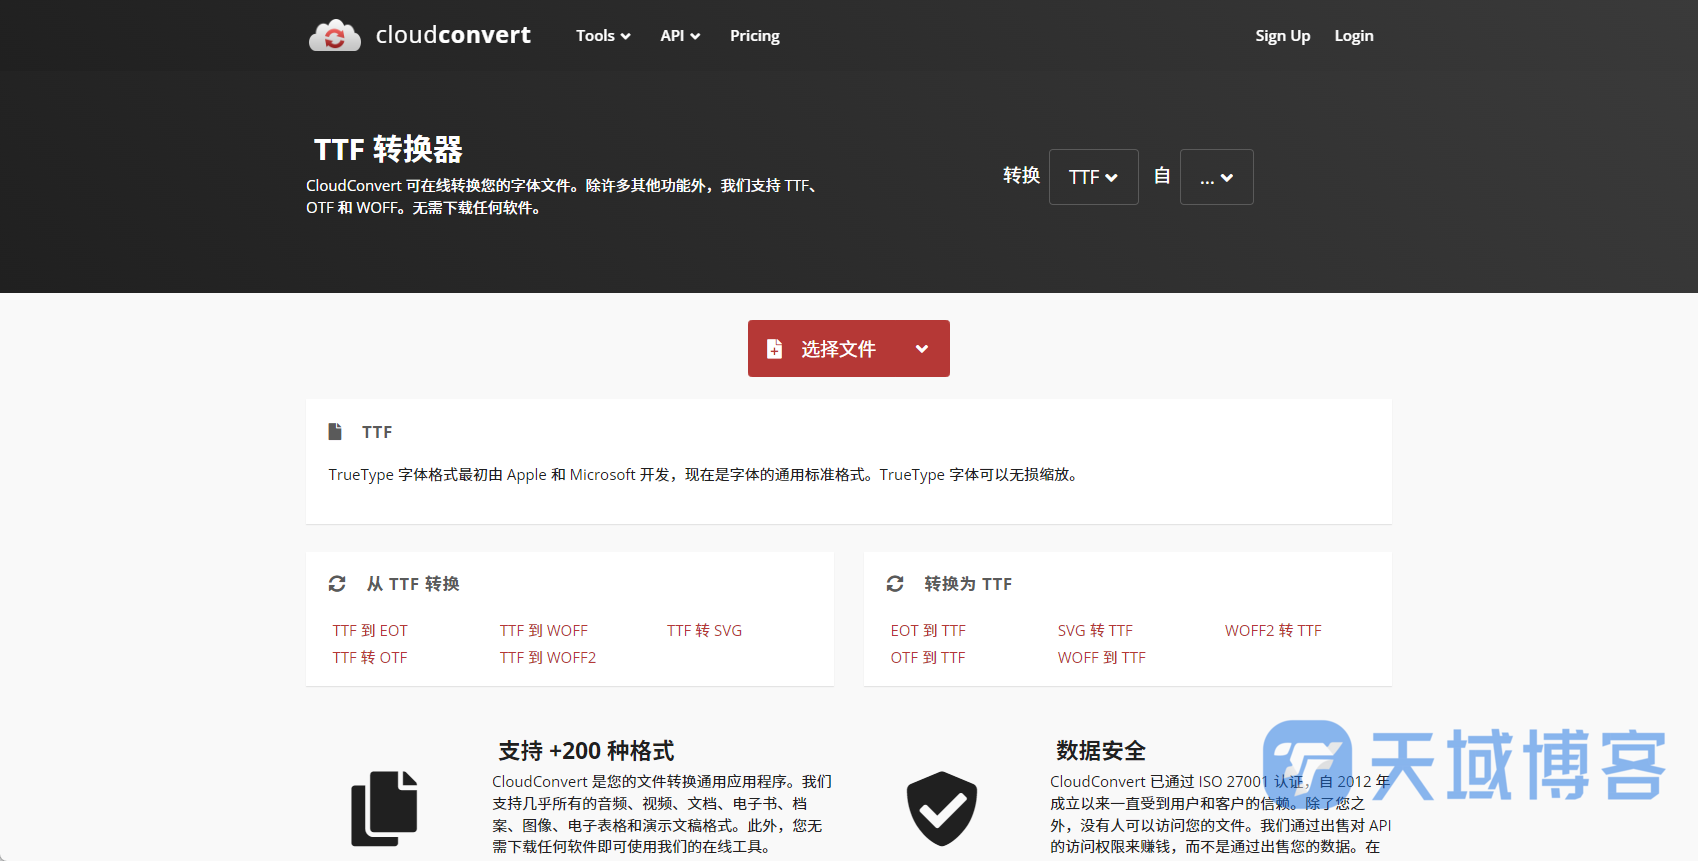Open the TTF source format dropdown
The height and width of the screenshot is (861, 1698).
click(x=1093, y=177)
